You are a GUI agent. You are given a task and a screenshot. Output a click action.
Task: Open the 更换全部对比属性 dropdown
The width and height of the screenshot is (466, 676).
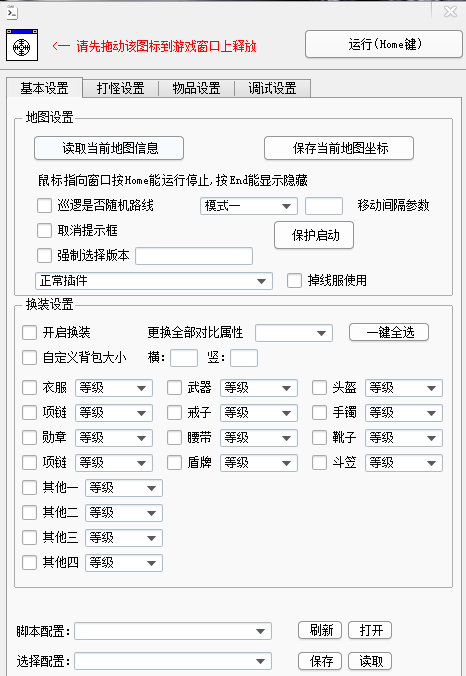tap(294, 333)
